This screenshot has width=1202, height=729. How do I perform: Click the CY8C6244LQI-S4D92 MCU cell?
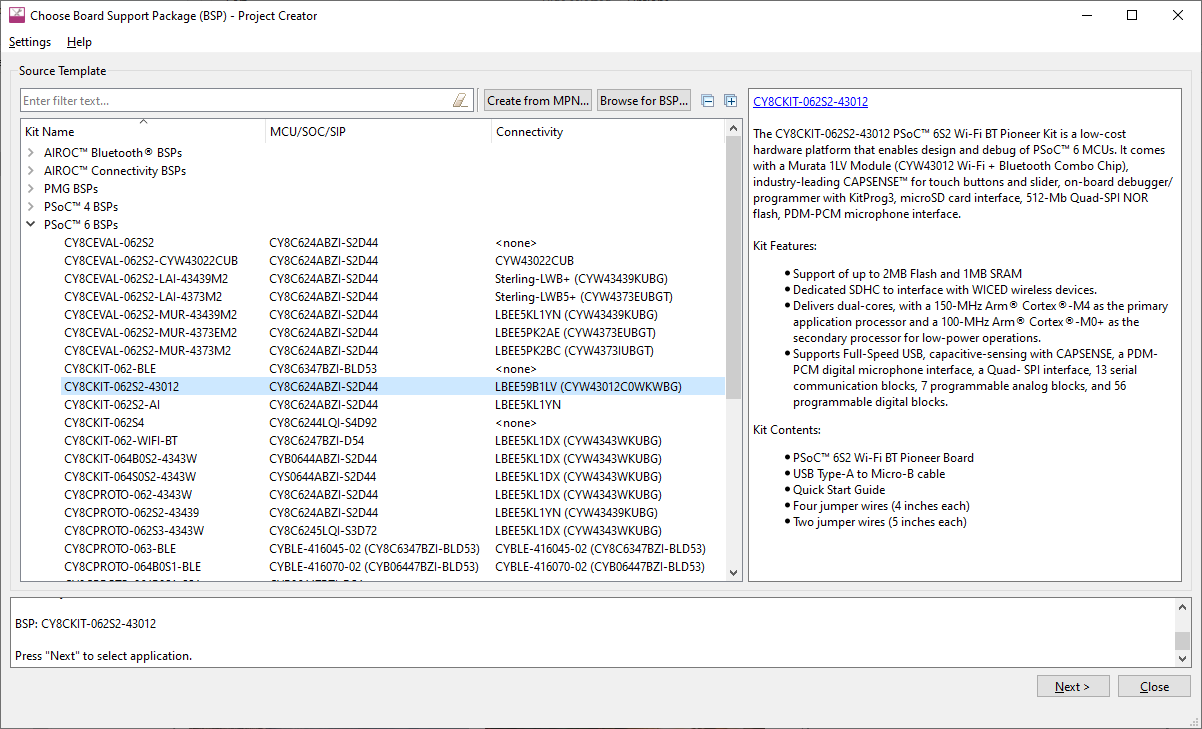click(x=323, y=423)
